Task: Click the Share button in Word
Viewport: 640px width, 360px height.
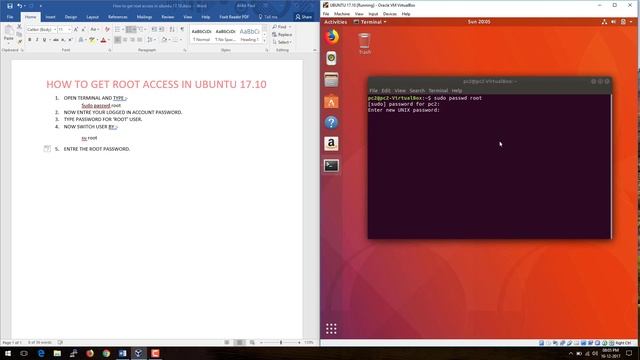Action: (x=303, y=17)
